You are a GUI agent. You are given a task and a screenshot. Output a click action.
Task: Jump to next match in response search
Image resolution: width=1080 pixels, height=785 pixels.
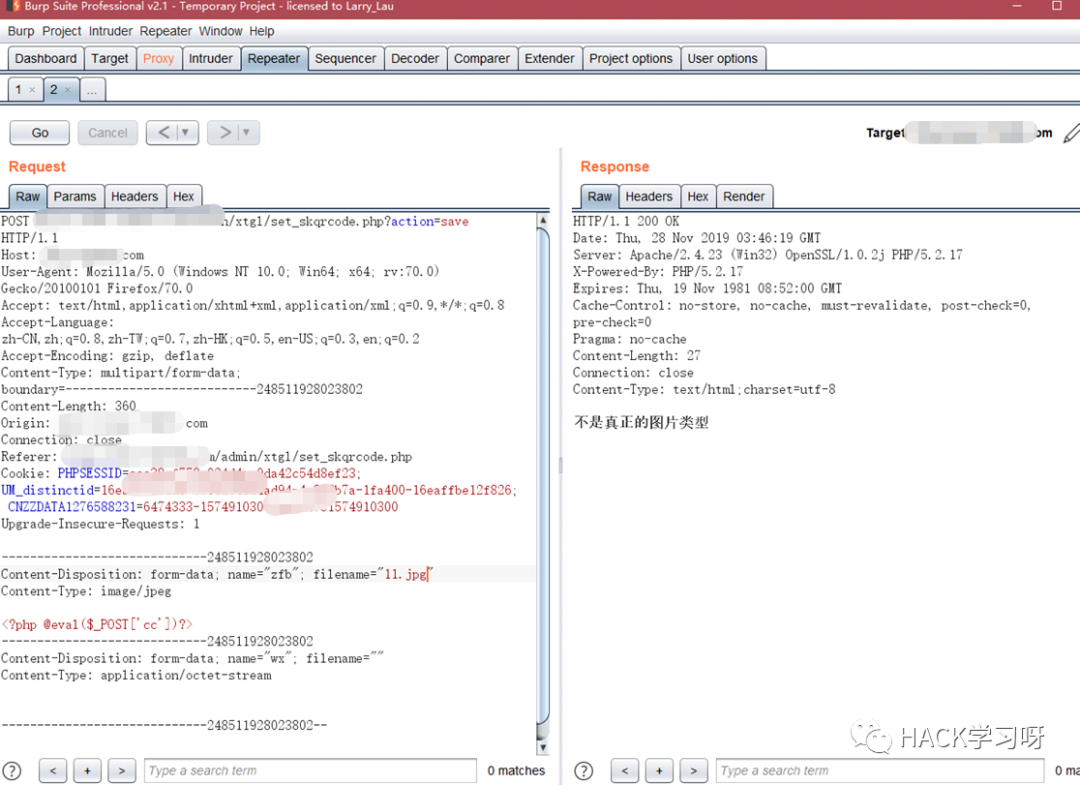(694, 771)
